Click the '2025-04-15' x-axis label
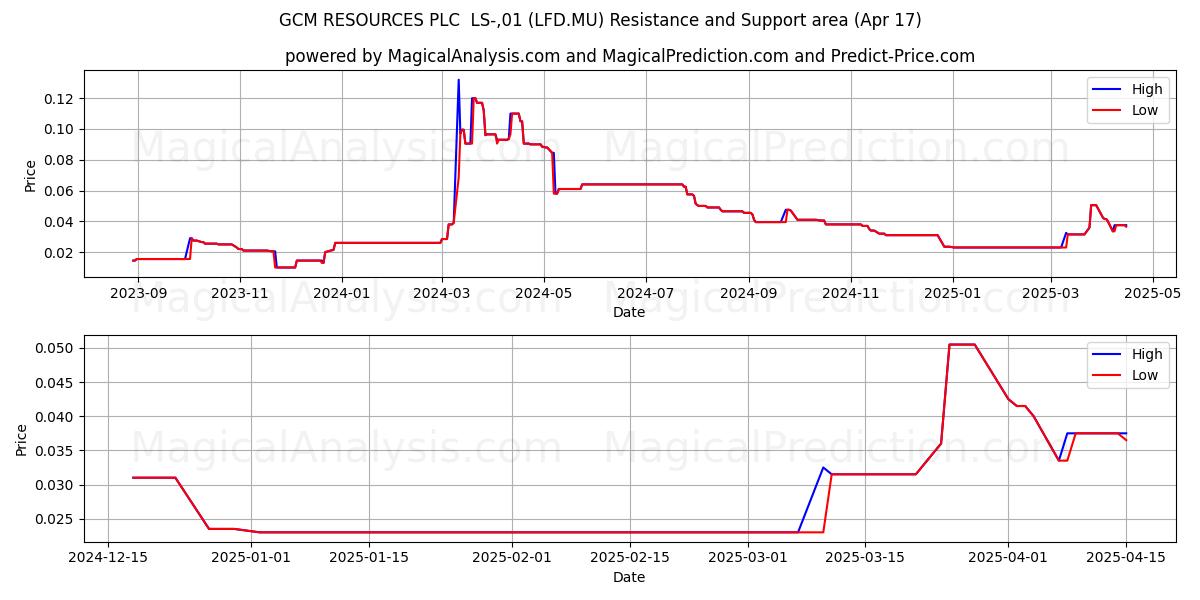This screenshot has height=600, width=1200. (x=1126, y=558)
